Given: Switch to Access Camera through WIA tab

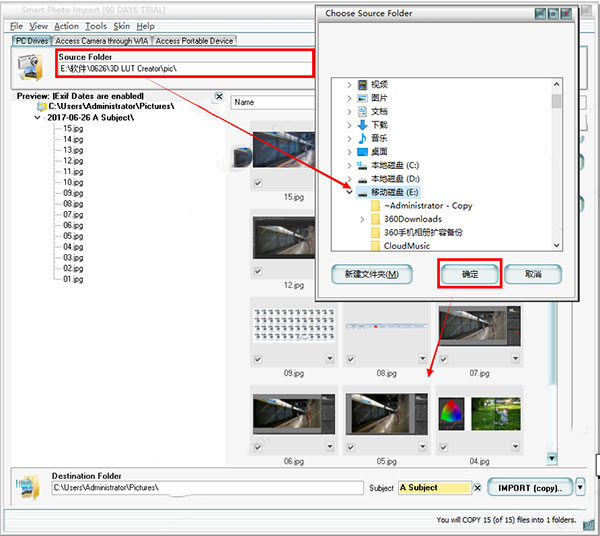Looking at the screenshot, I should (102, 41).
